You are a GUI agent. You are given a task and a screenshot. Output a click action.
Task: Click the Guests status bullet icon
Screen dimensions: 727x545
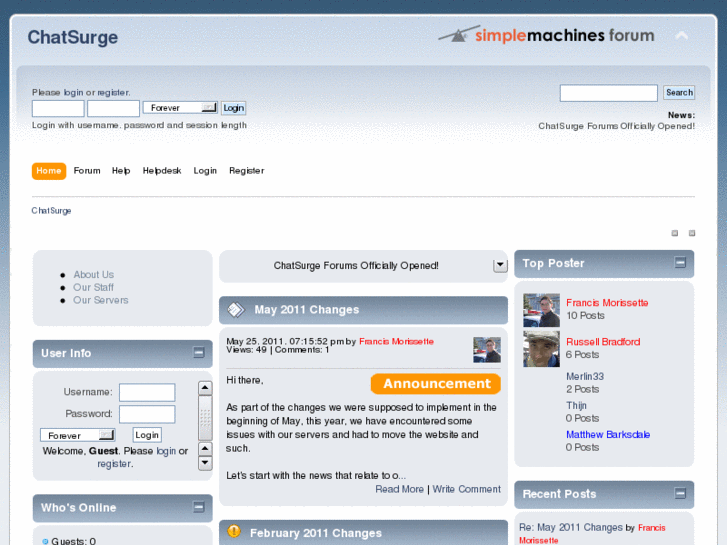pyautogui.click(x=45, y=541)
